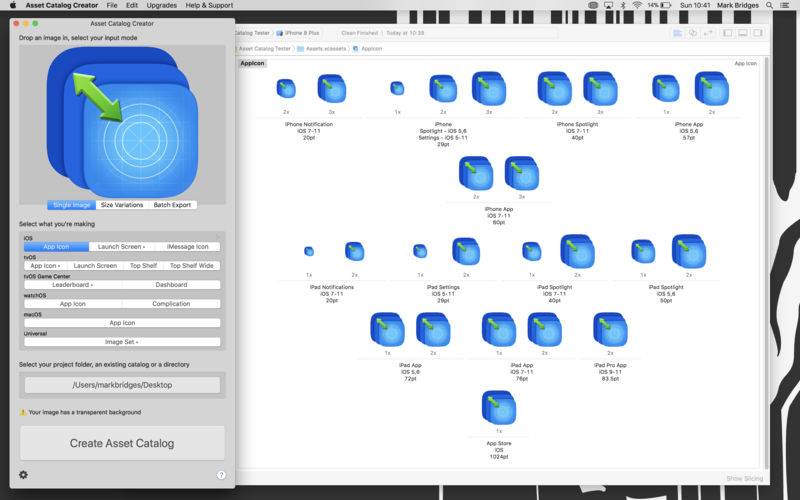Open the Universal Image Set dropdown
800x500 pixels.
pos(122,342)
